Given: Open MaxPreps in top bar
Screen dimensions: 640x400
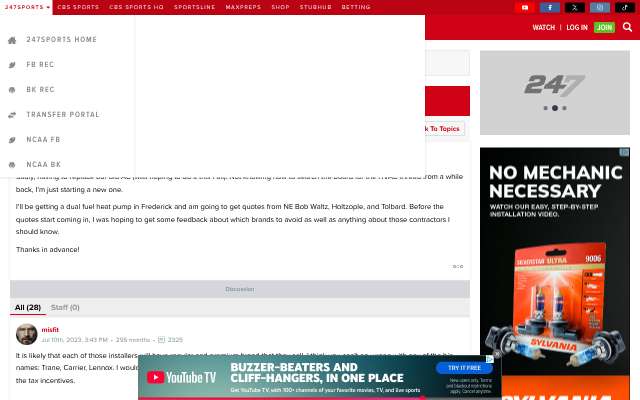Looking at the screenshot, I should 243,7.
